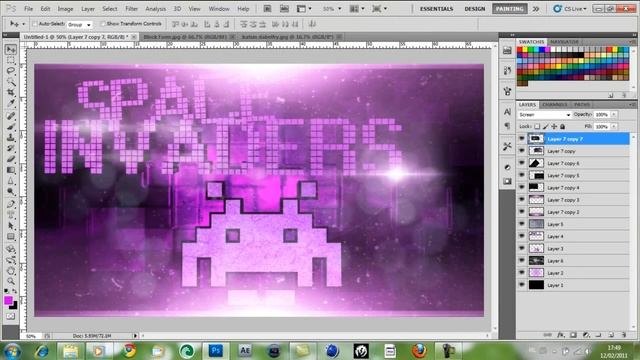Select the Blur tool

(11, 181)
